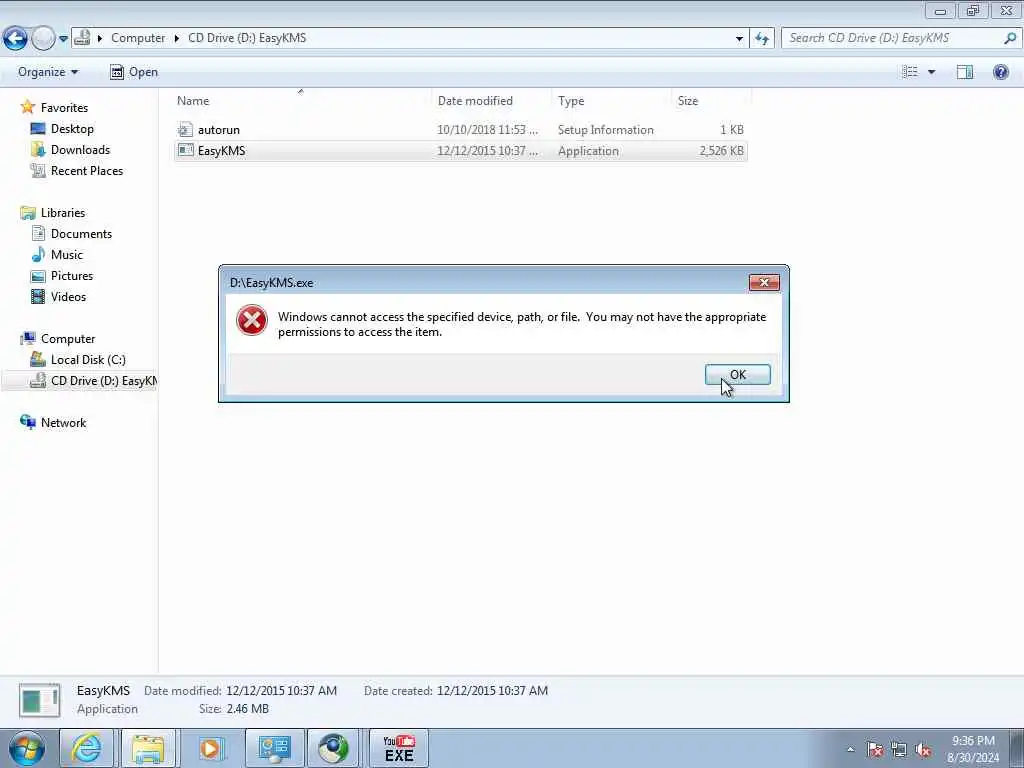The height and width of the screenshot is (768, 1024).
Task: Click the EasyKMS file icon
Action: 185,151
